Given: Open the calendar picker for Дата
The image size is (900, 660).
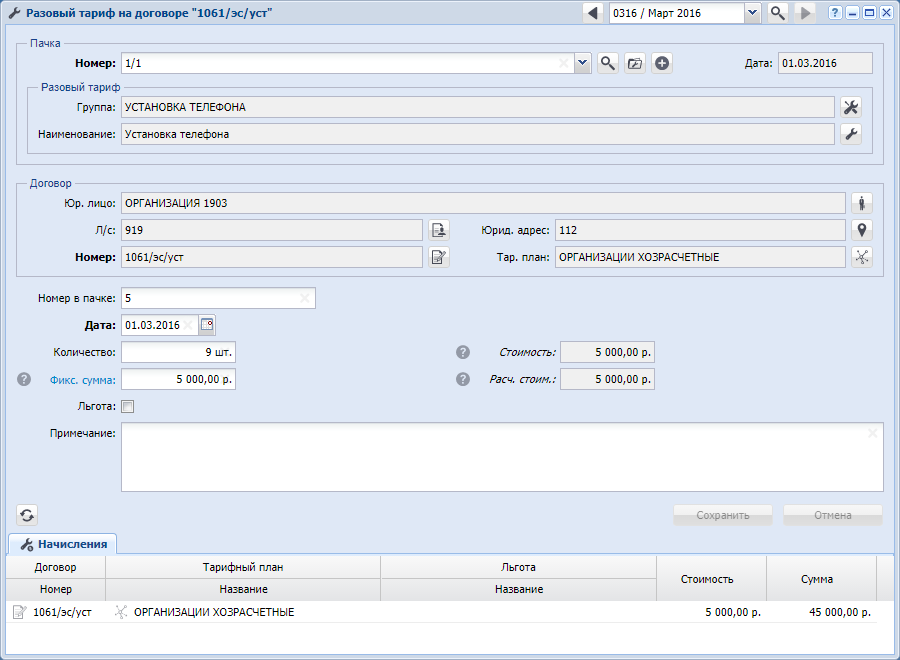Looking at the screenshot, I should point(207,325).
